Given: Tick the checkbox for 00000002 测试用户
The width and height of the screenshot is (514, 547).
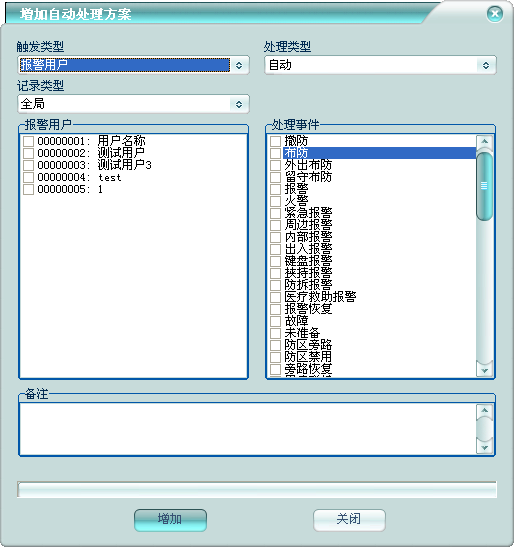Looking at the screenshot, I should (28, 153).
